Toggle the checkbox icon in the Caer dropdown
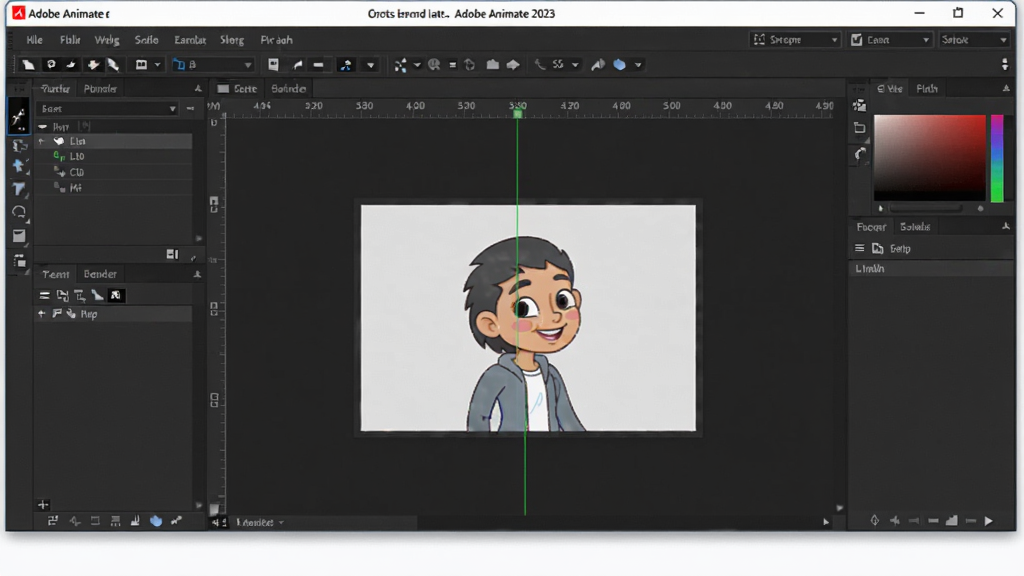1024x576 pixels. (x=857, y=40)
